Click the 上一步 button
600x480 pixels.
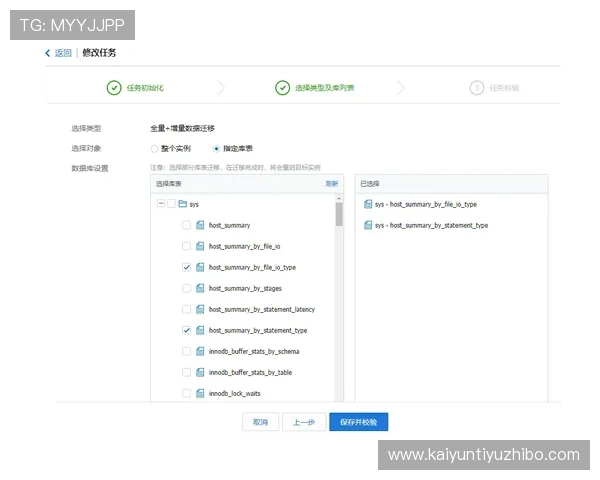click(x=303, y=423)
